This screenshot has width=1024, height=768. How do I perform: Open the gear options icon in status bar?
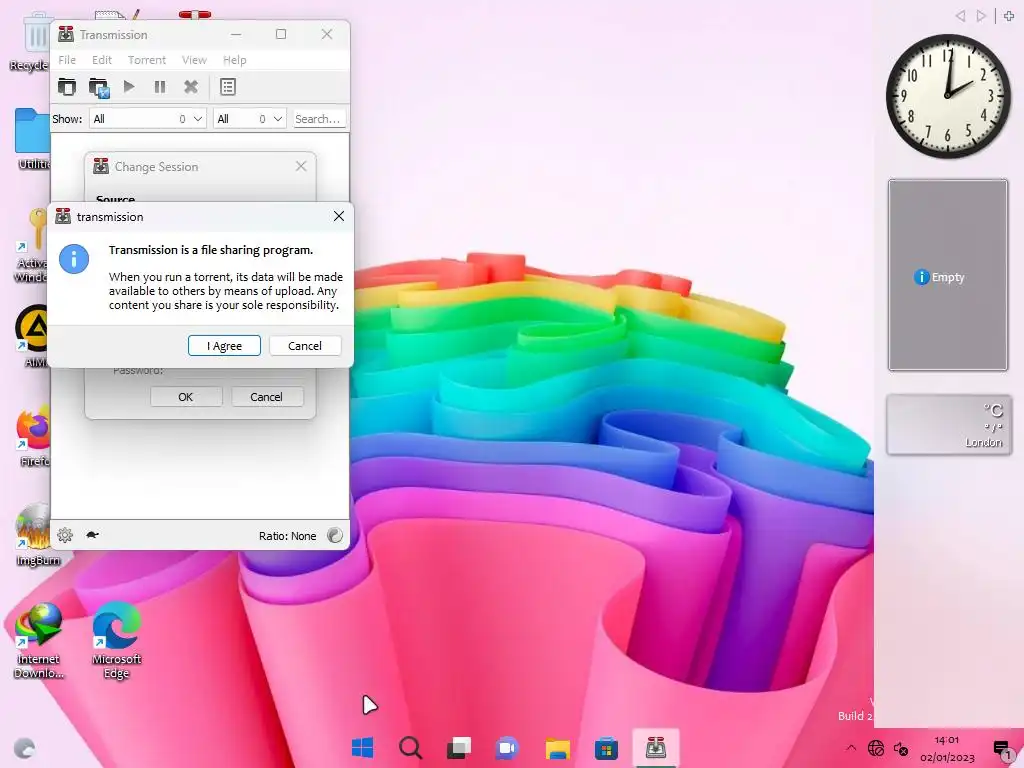[65, 536]
